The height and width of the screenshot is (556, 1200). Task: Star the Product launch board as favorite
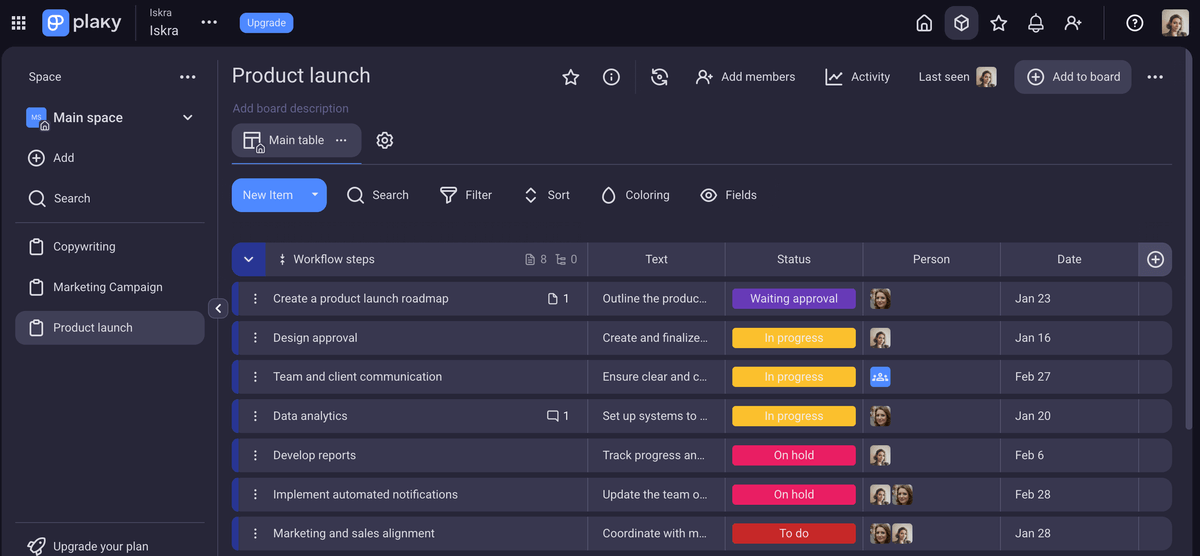570,77
